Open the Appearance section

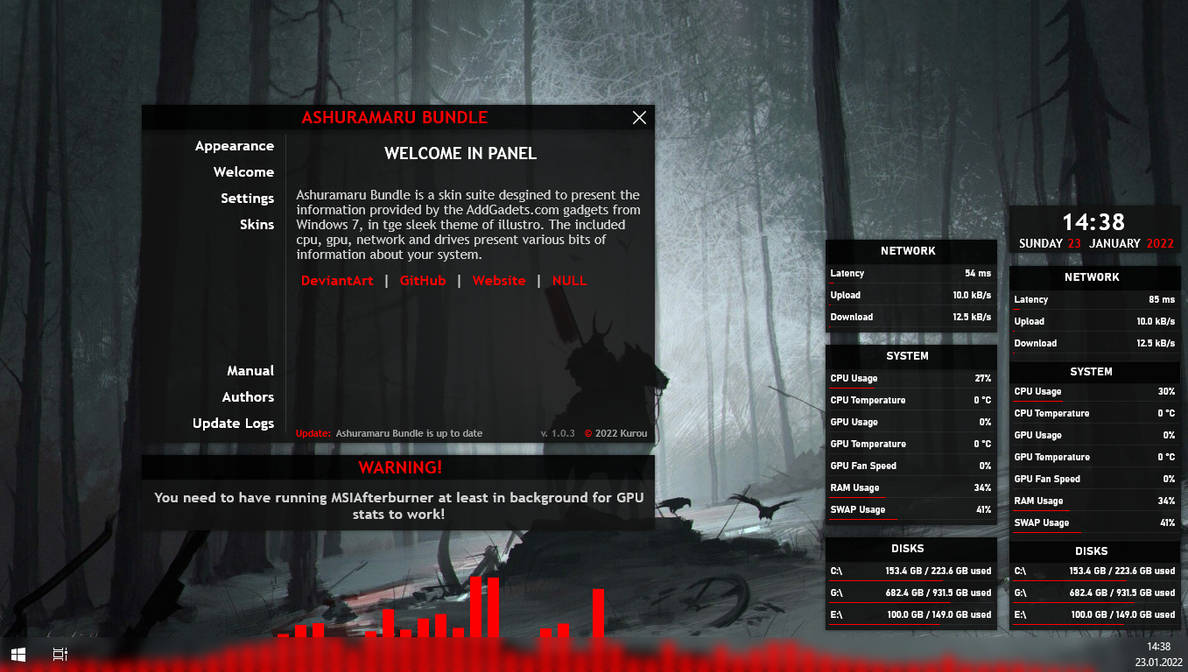(x=234, y=146)
